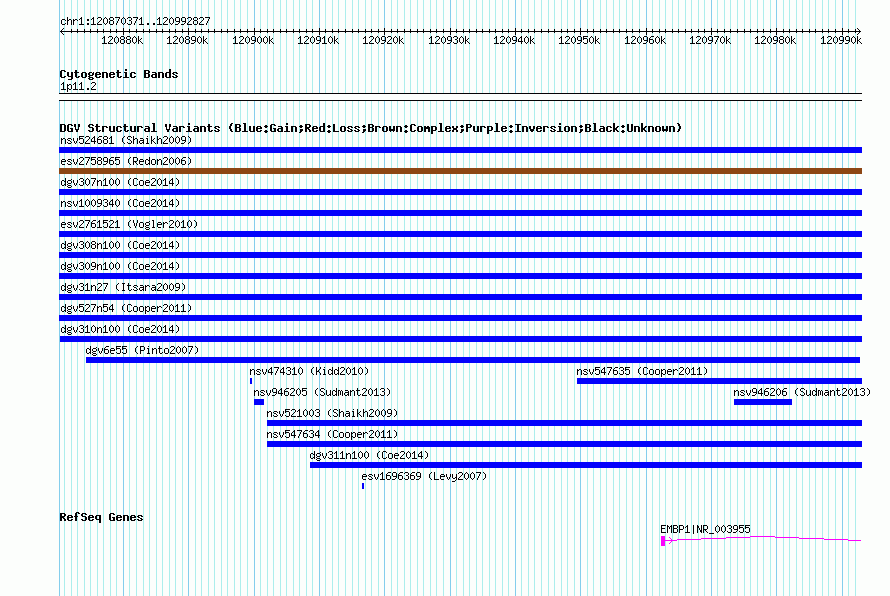Screen dimensions: 890x596
Task: Click the blue bar under nsv1009340
Action: [460, 213]
